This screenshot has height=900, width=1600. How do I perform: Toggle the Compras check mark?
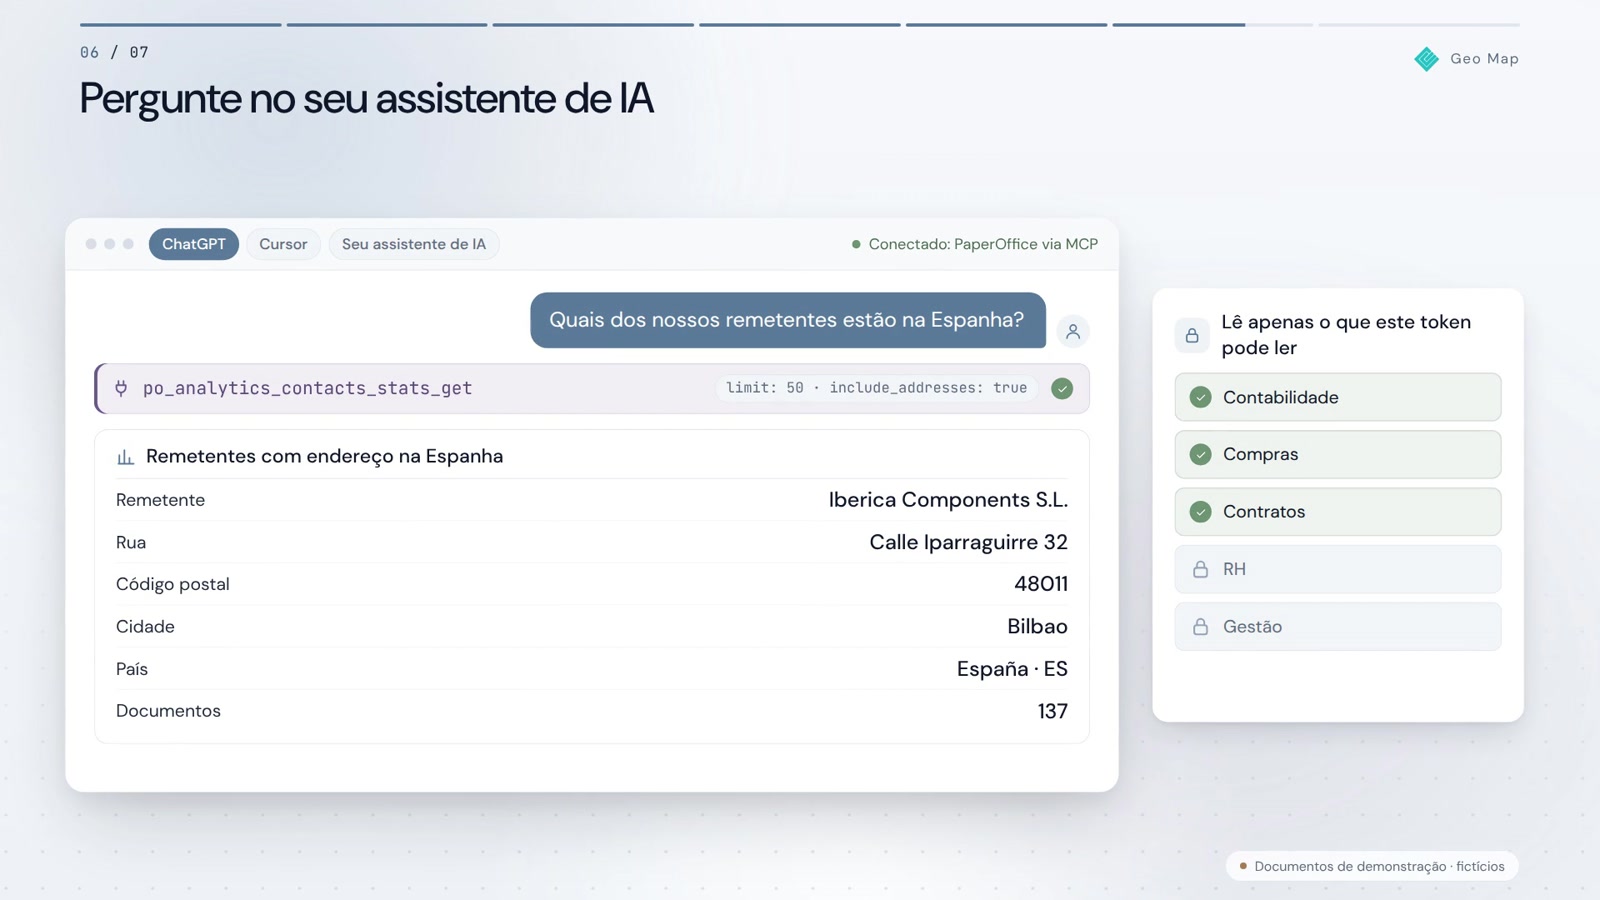coord(1201,454)
